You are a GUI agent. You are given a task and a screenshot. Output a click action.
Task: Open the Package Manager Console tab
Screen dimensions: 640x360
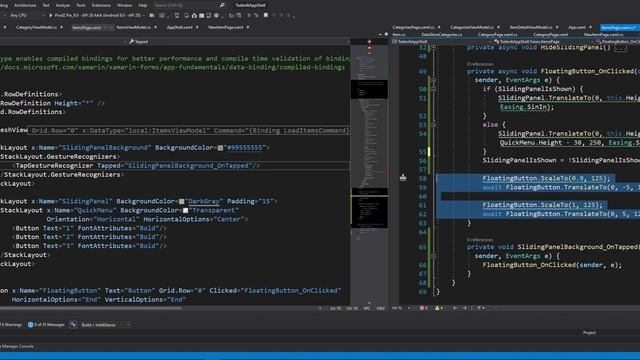click(x=17, y=346)
